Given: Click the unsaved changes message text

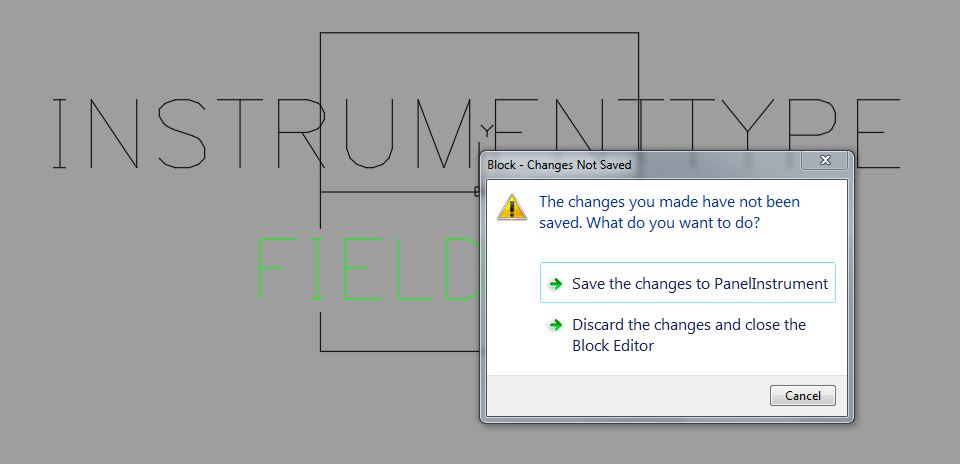Looking at the screenshot, I should pyautogui.click(x=669, y=212).
